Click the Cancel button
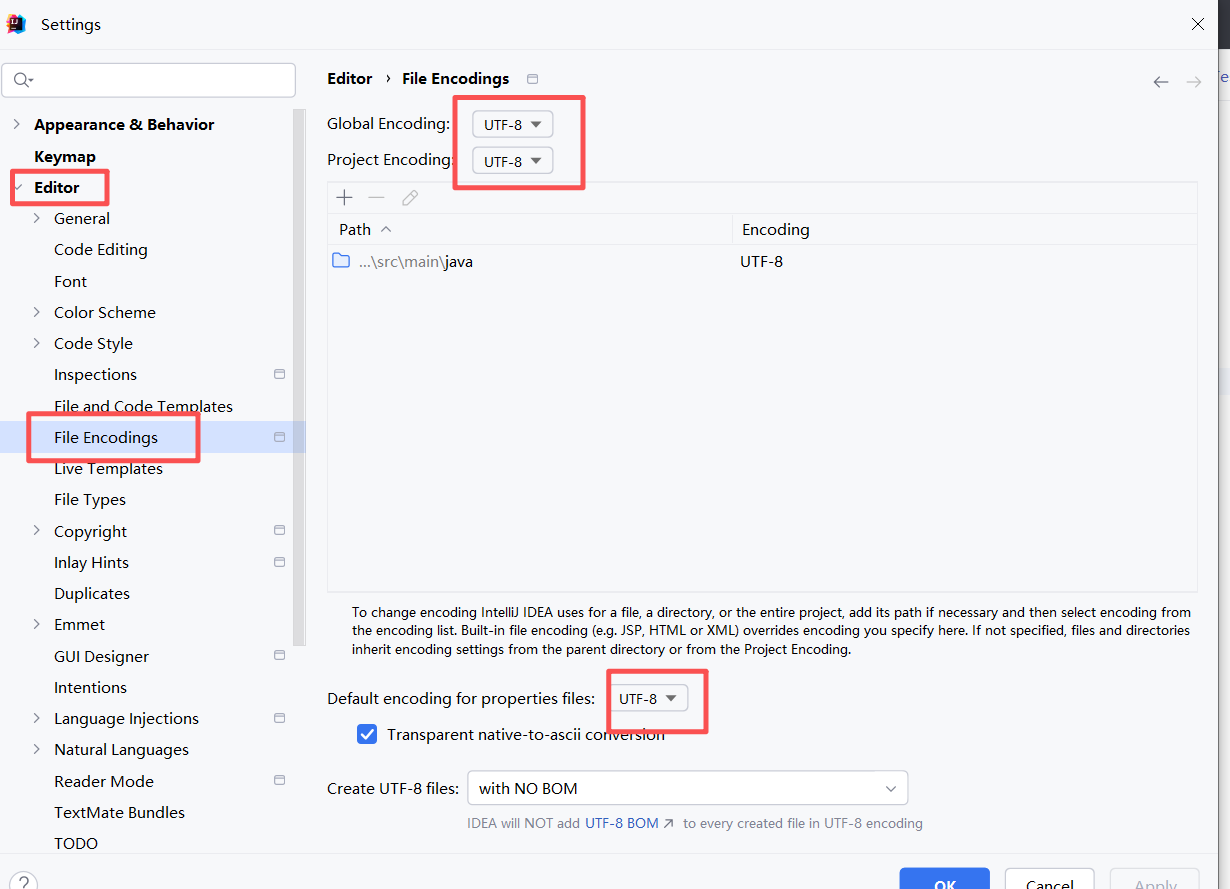This screenshot has height=889, width=1230. pos(1050,878)
